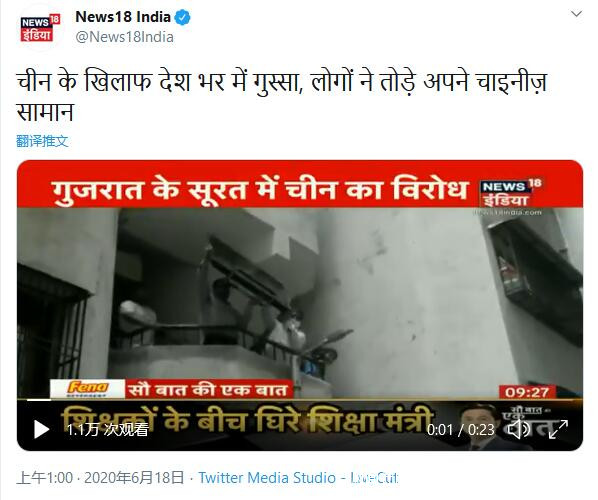Screen dimensions: 598x500
Task: Click the 09:27 clock overlay in video
Action: (527, 392)
